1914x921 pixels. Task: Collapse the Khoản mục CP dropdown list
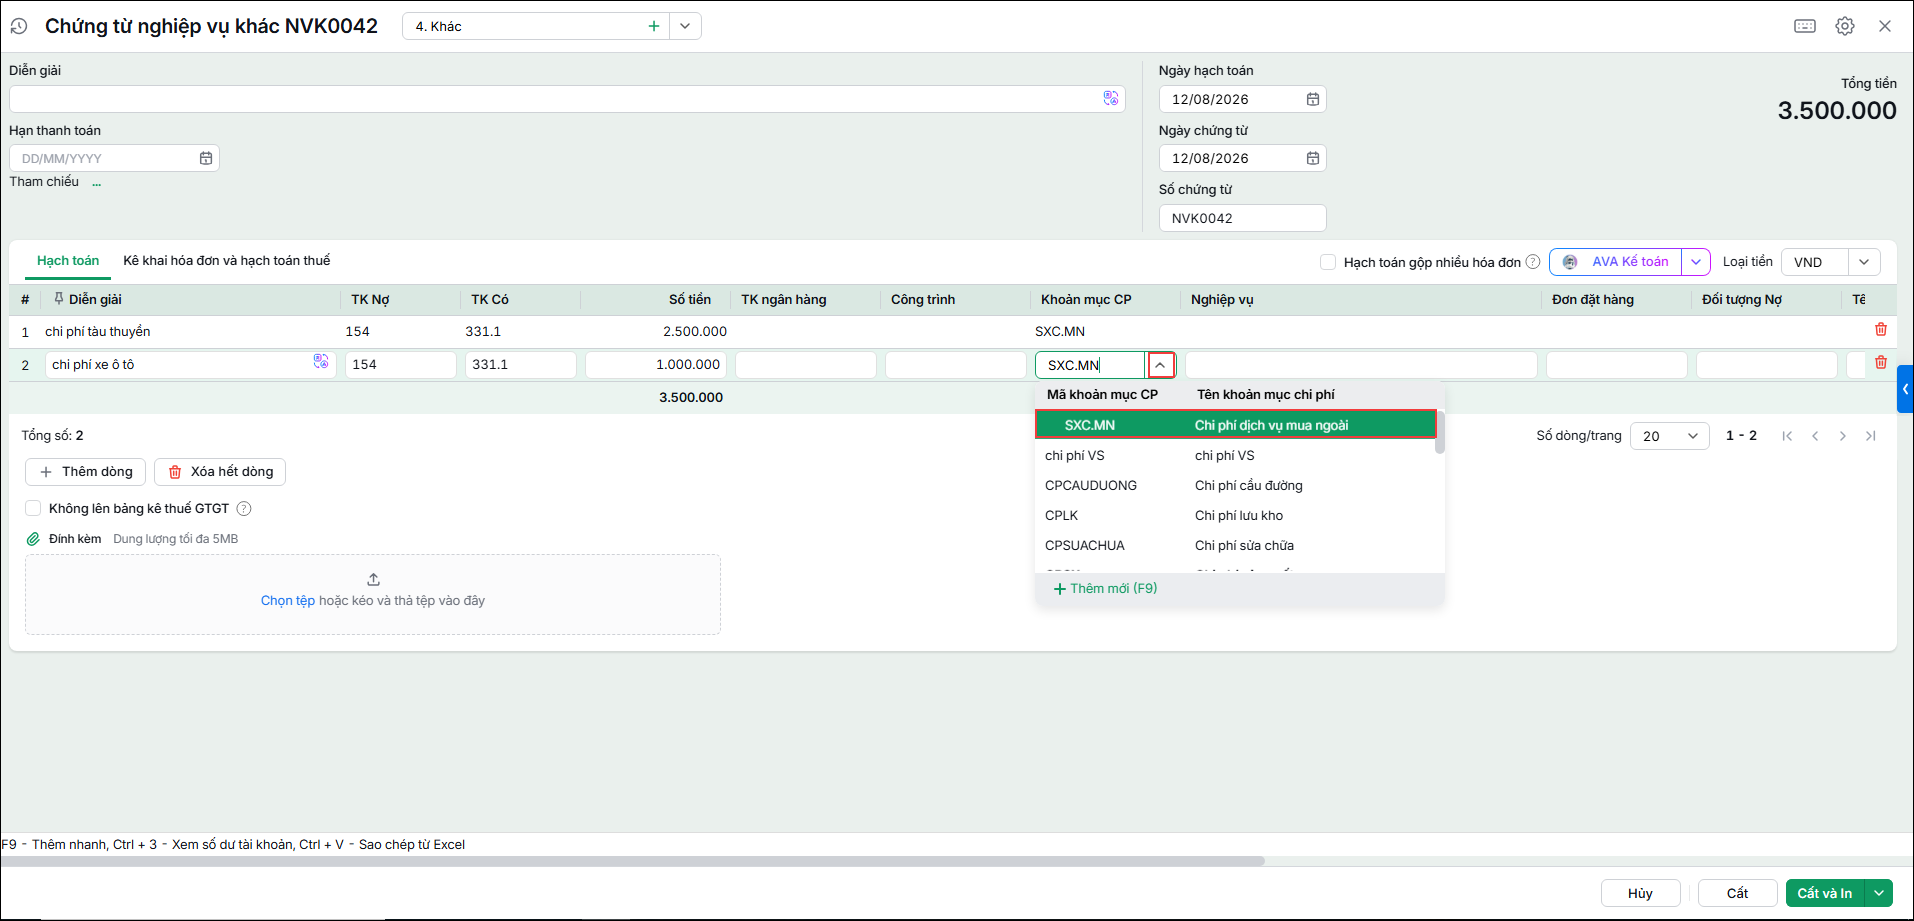1161,365
